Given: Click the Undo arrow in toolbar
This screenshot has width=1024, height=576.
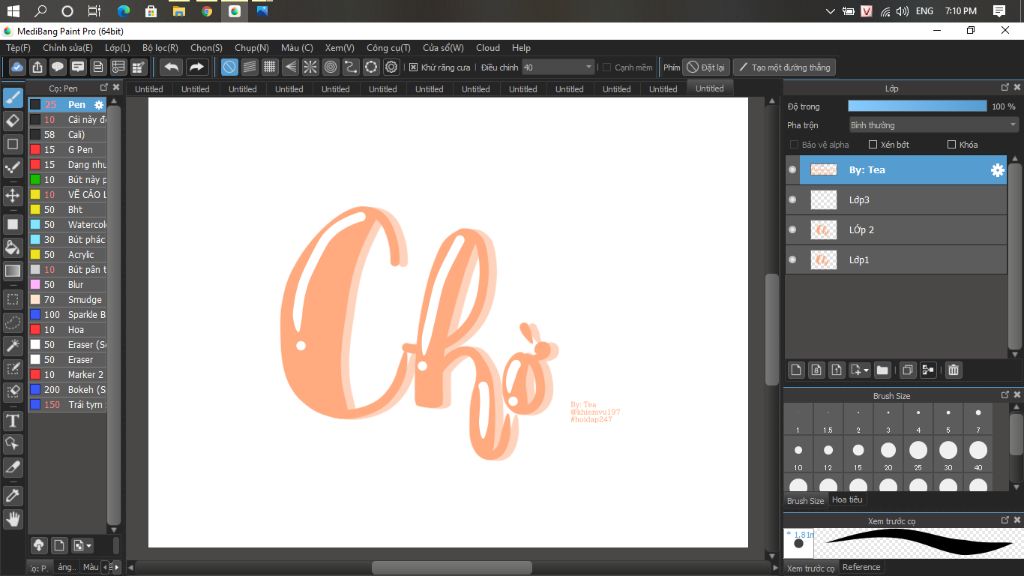Looking at the screenshot, I should click(171, 67).
